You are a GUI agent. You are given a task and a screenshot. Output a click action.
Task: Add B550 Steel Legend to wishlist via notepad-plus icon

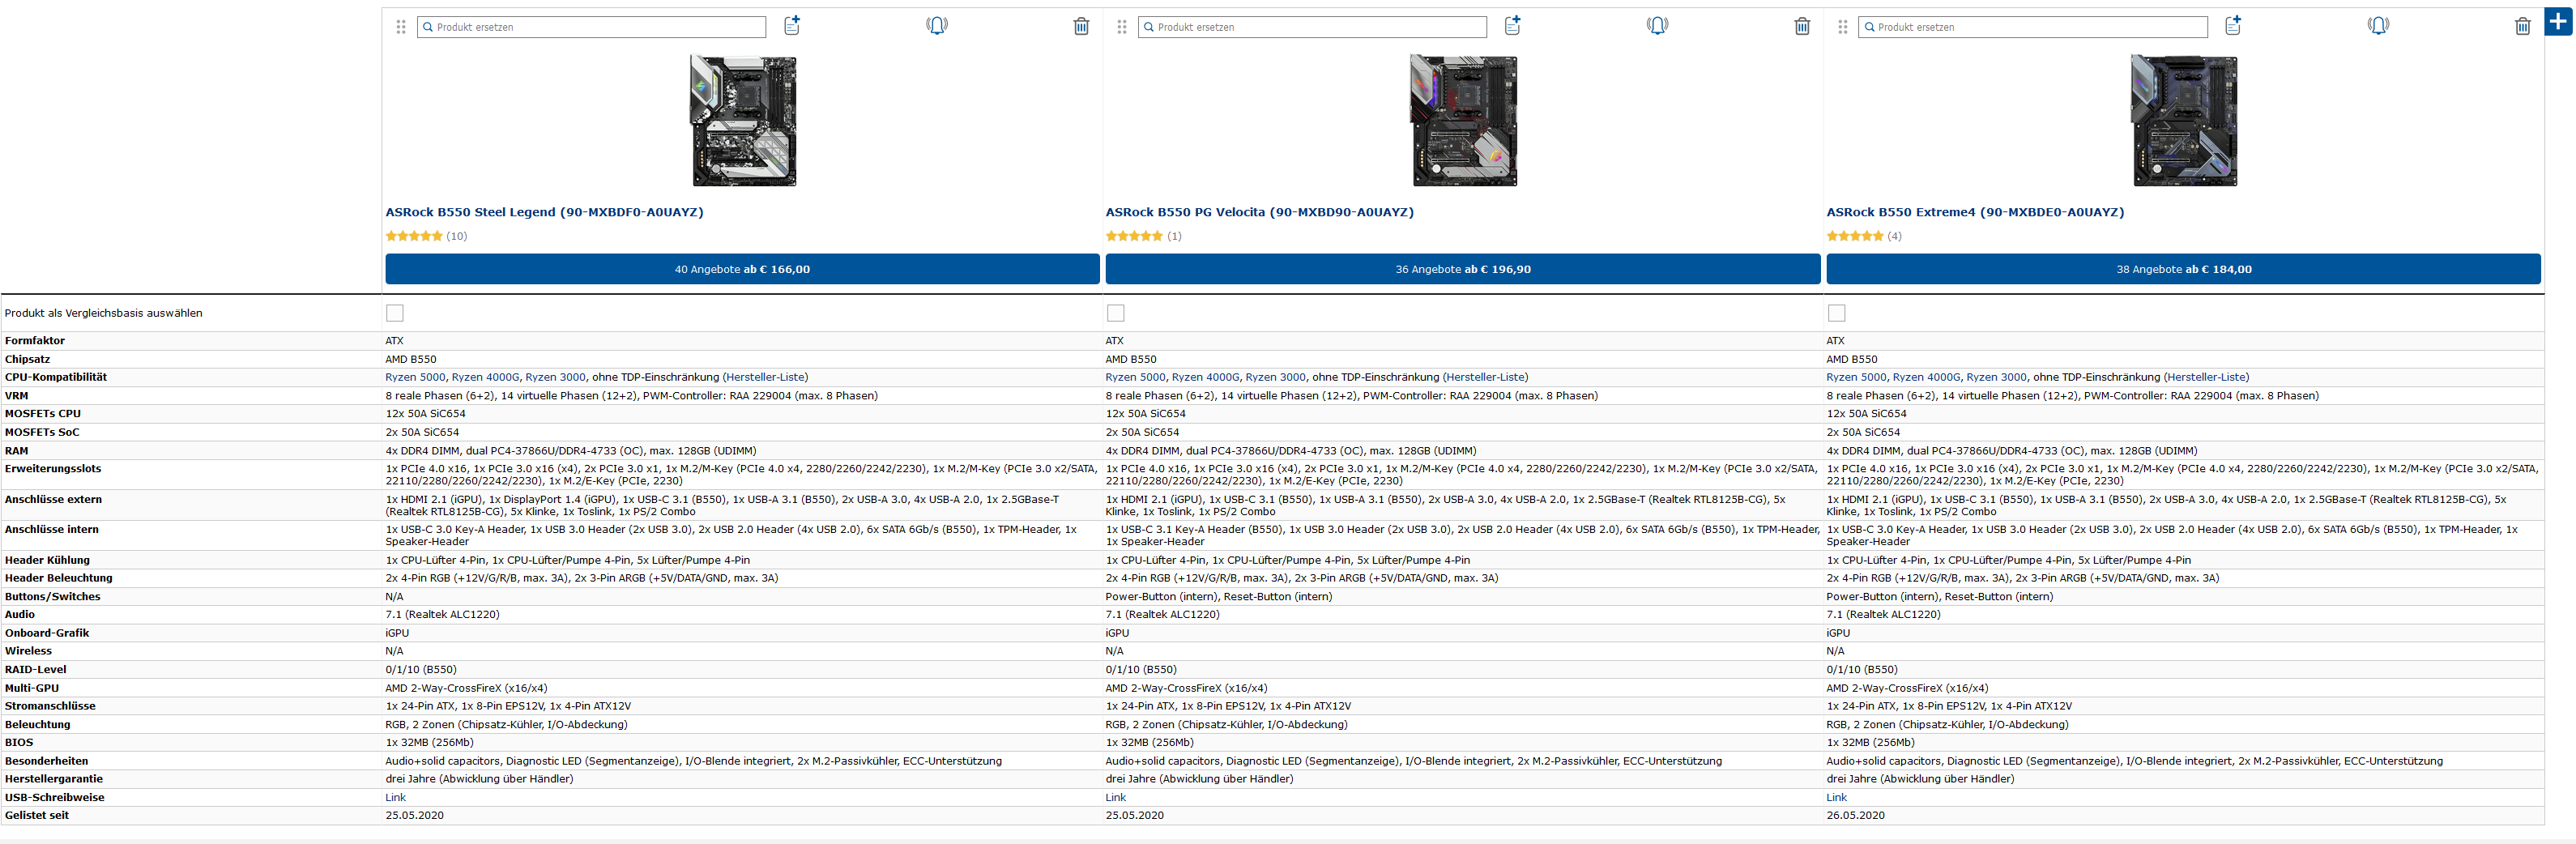[792, 25]
